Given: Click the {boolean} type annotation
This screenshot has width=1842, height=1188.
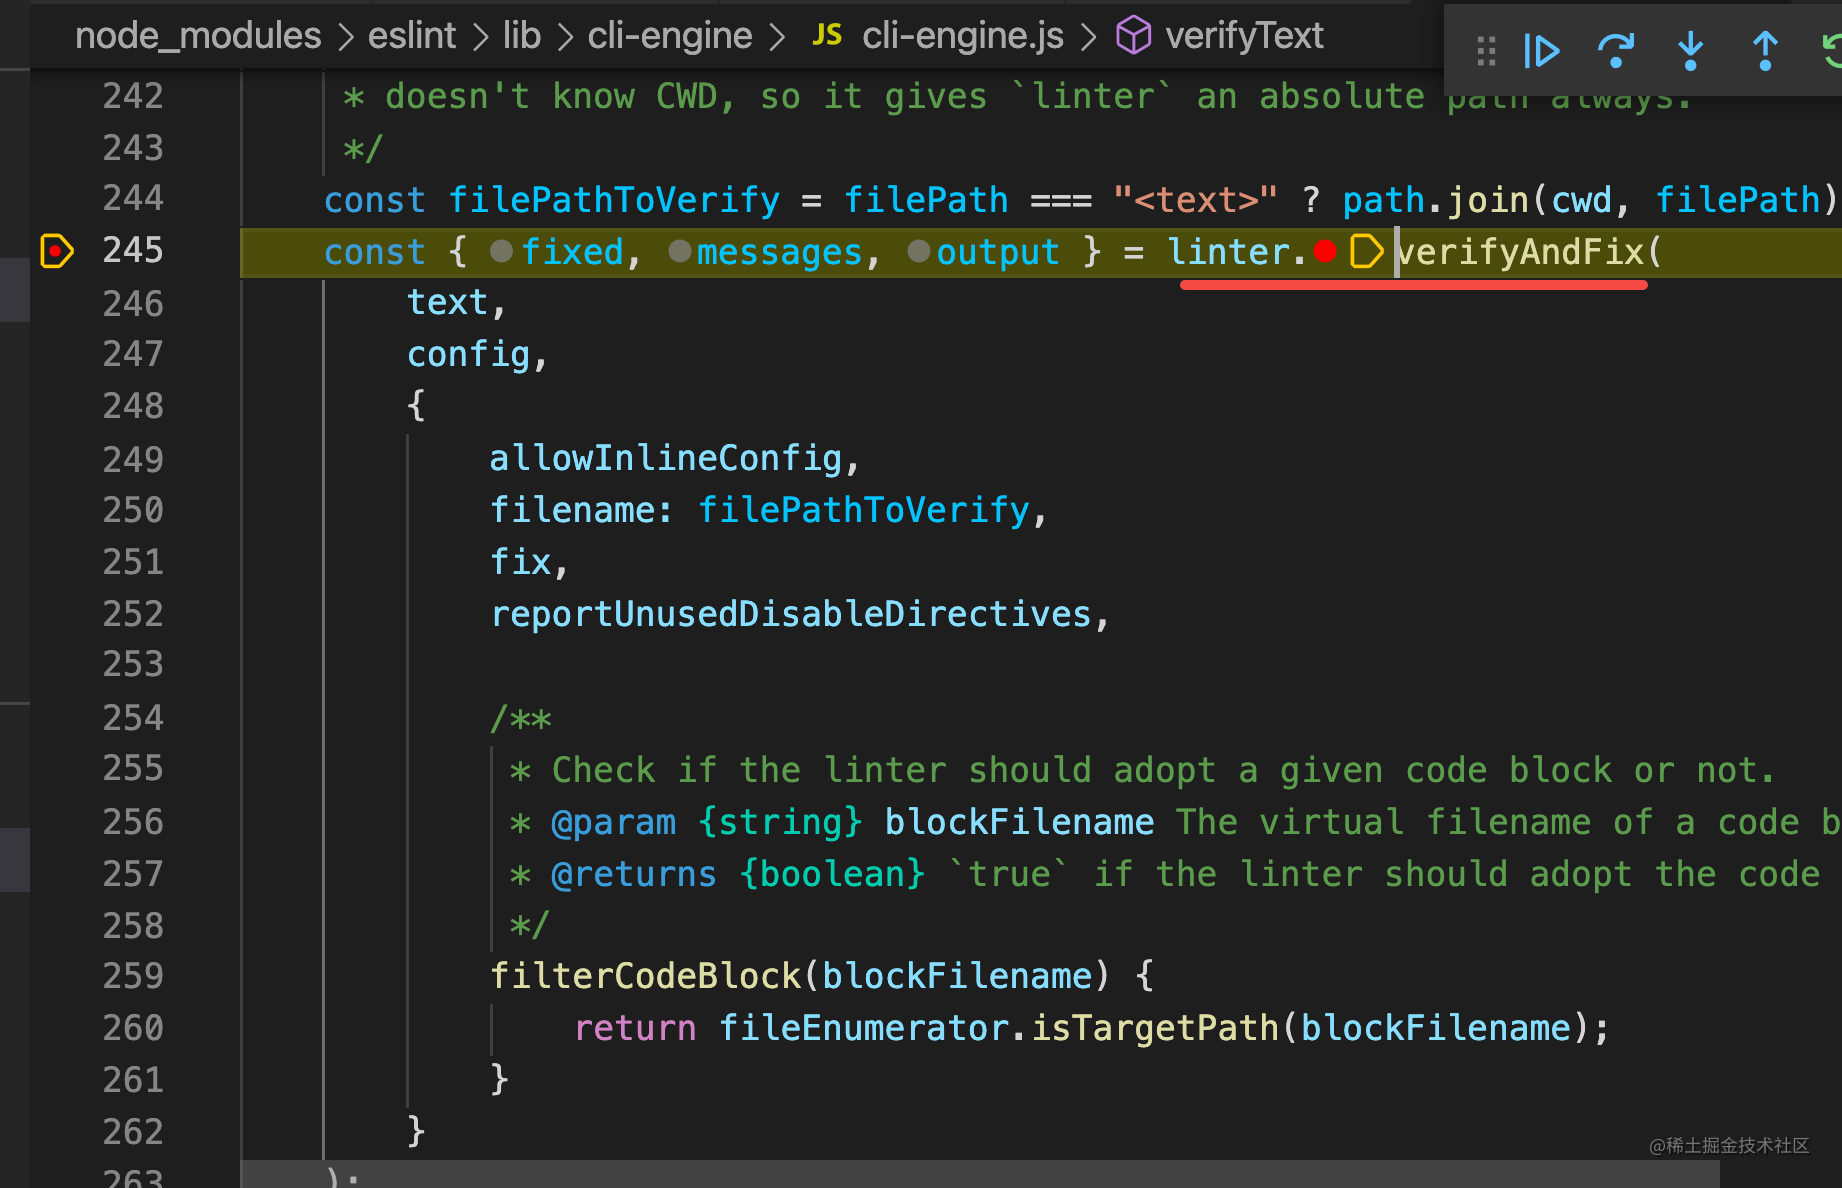Looking at the screenshot, I should pos(833,874).
